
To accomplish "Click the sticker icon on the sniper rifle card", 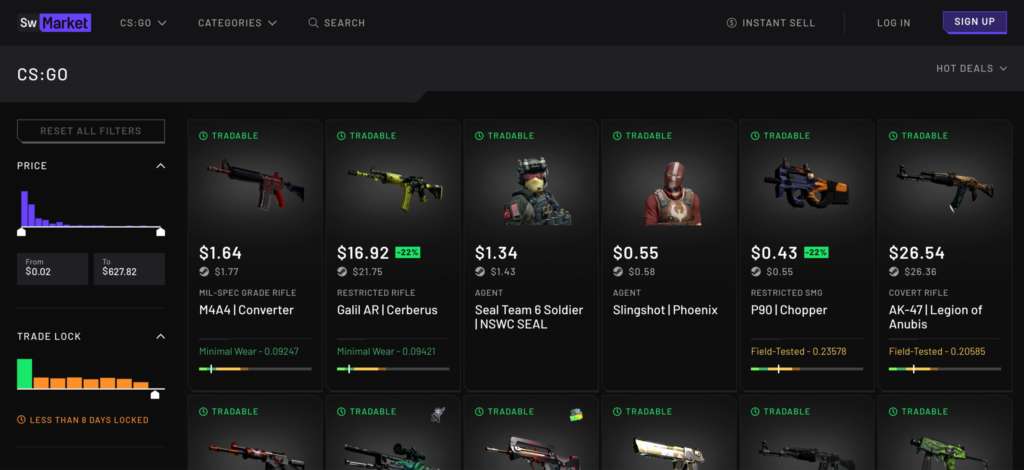I will pos(438,414).
